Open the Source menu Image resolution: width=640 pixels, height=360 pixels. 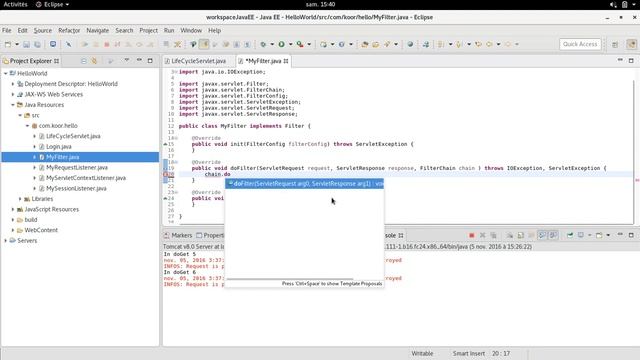click(x=42, y=30)
